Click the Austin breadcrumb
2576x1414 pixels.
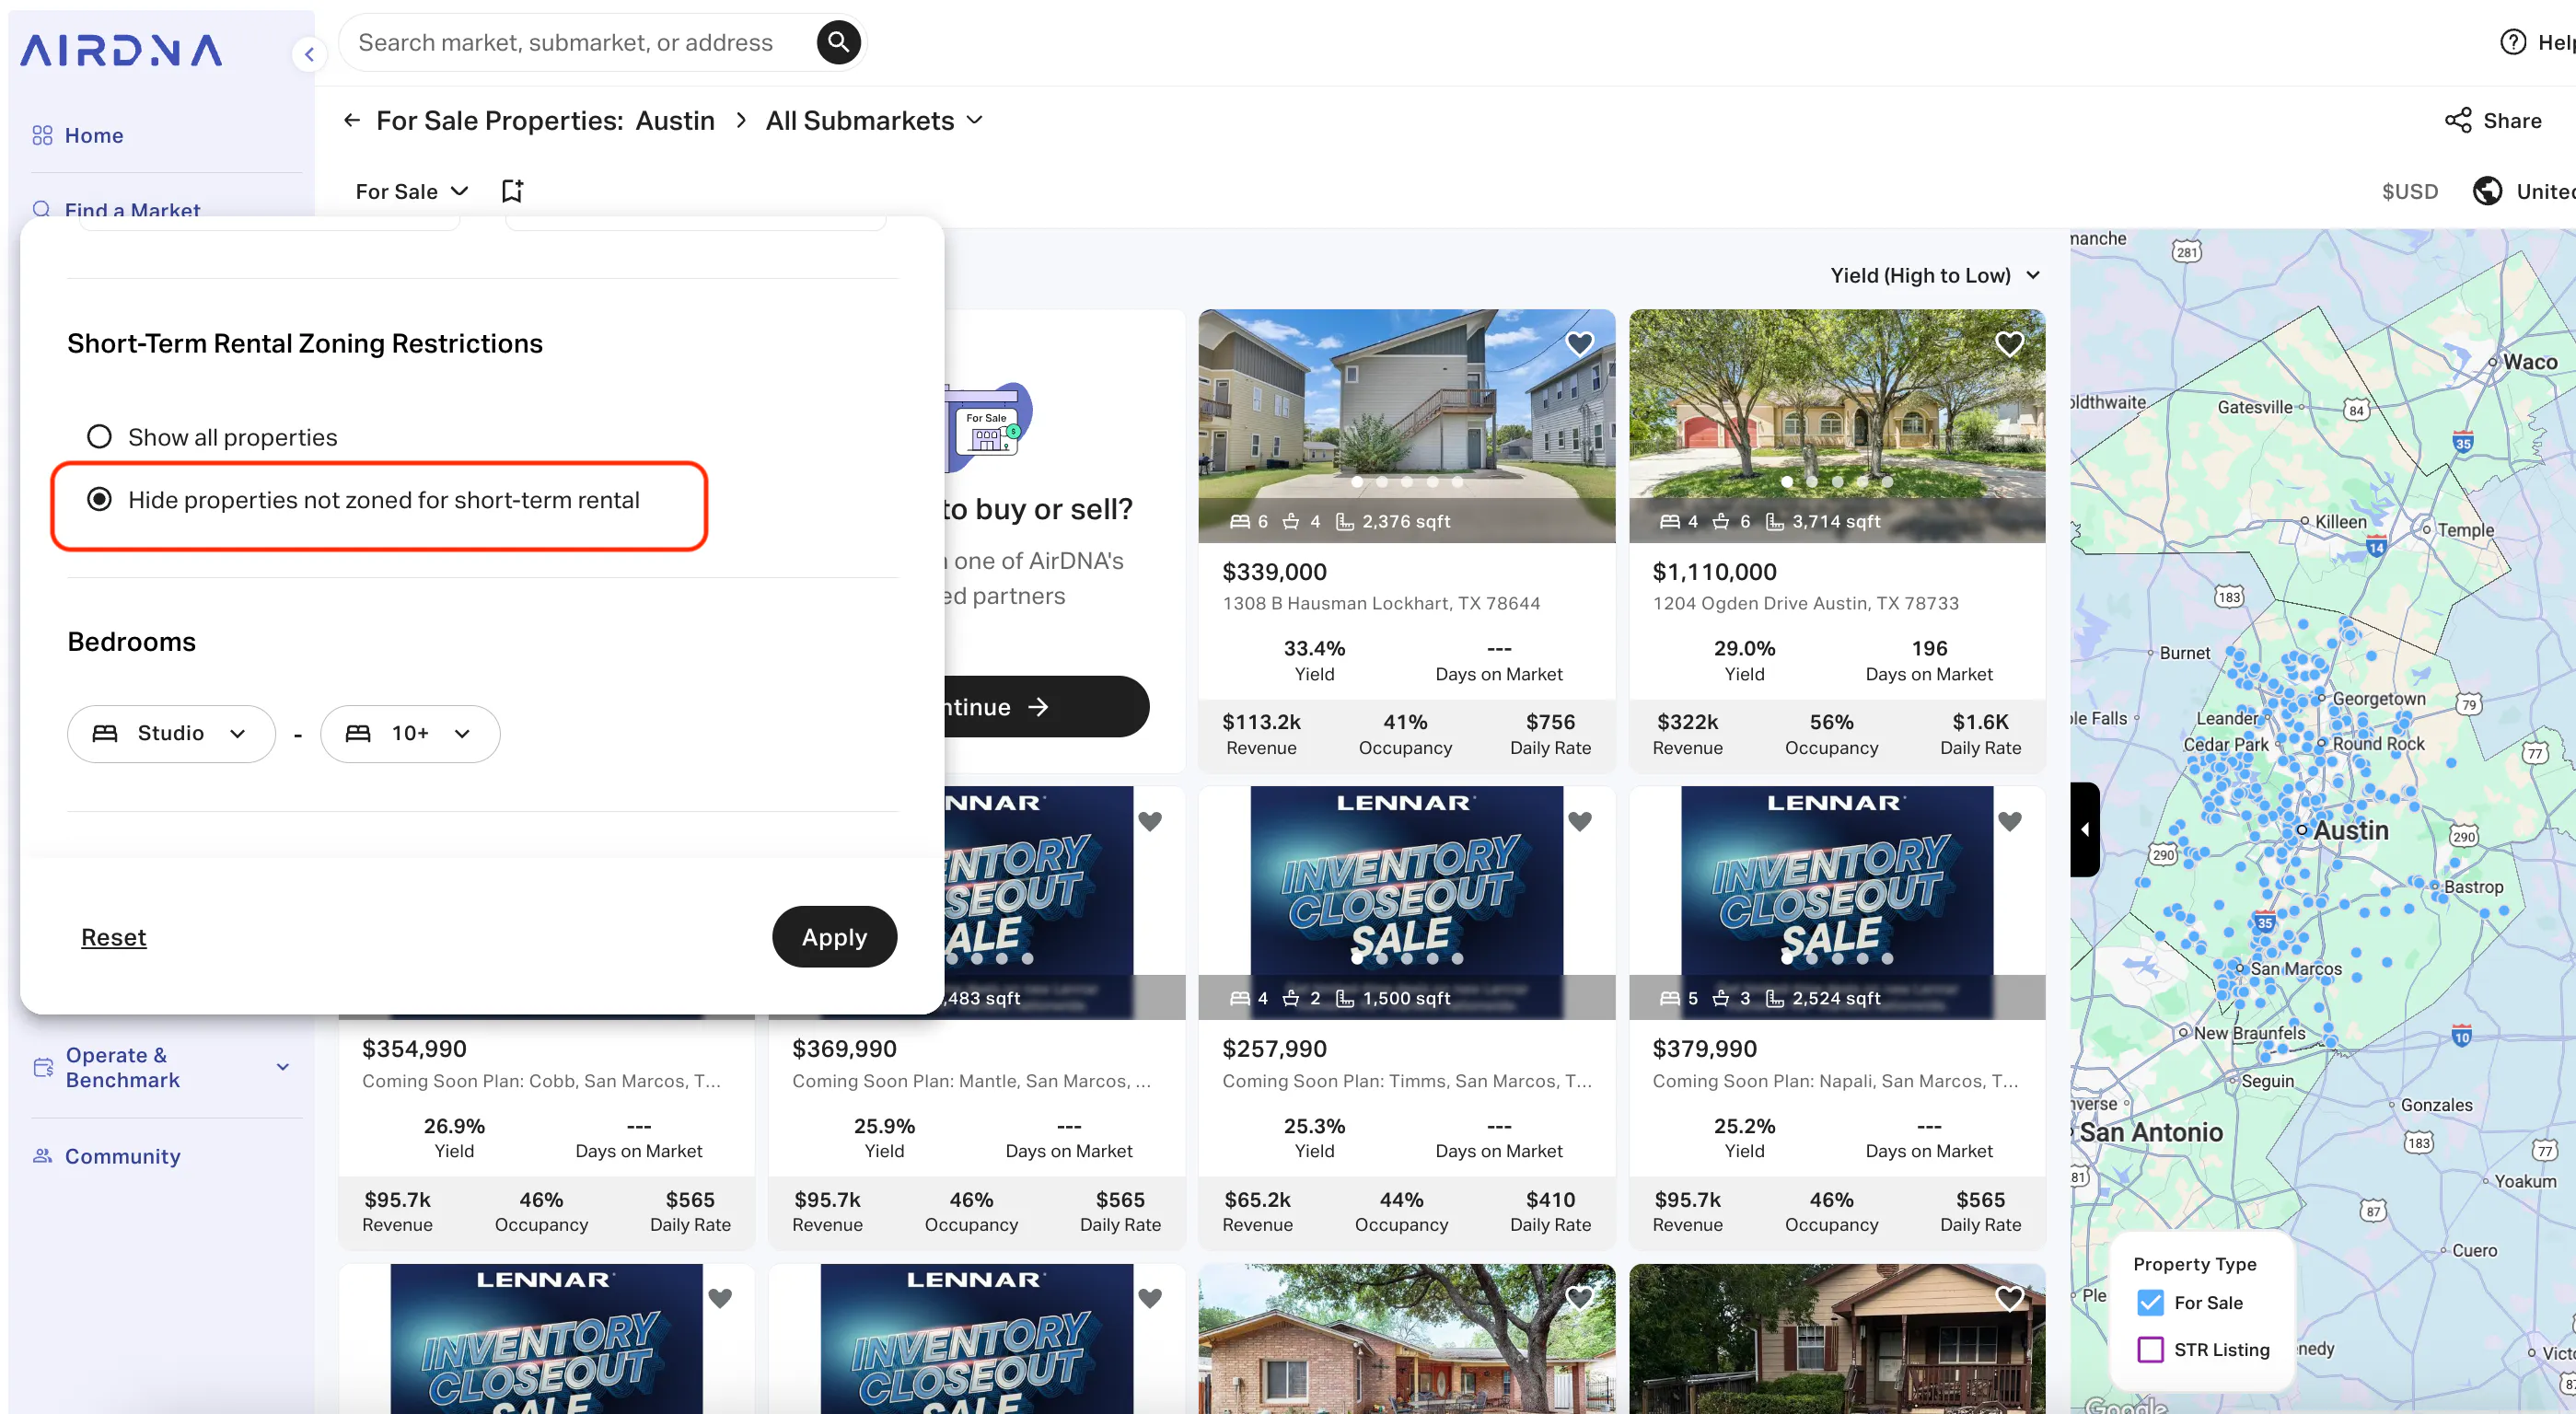pos(675,120)
